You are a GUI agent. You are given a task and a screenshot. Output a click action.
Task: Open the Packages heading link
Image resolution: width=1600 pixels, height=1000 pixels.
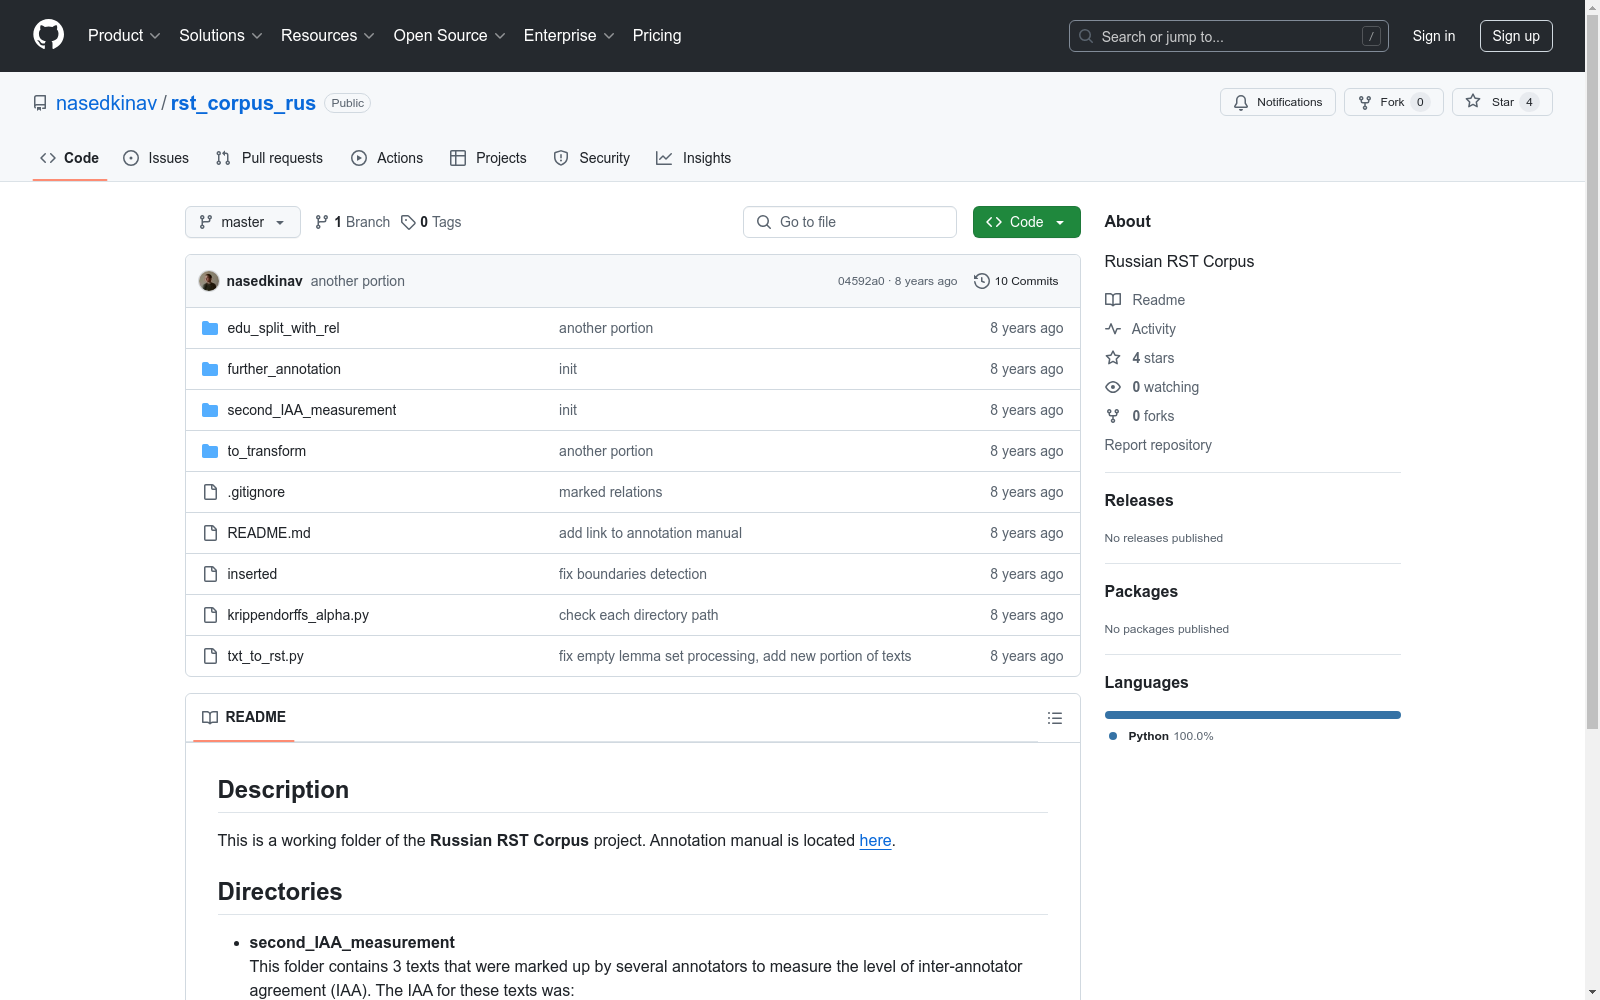(1141, 591)
